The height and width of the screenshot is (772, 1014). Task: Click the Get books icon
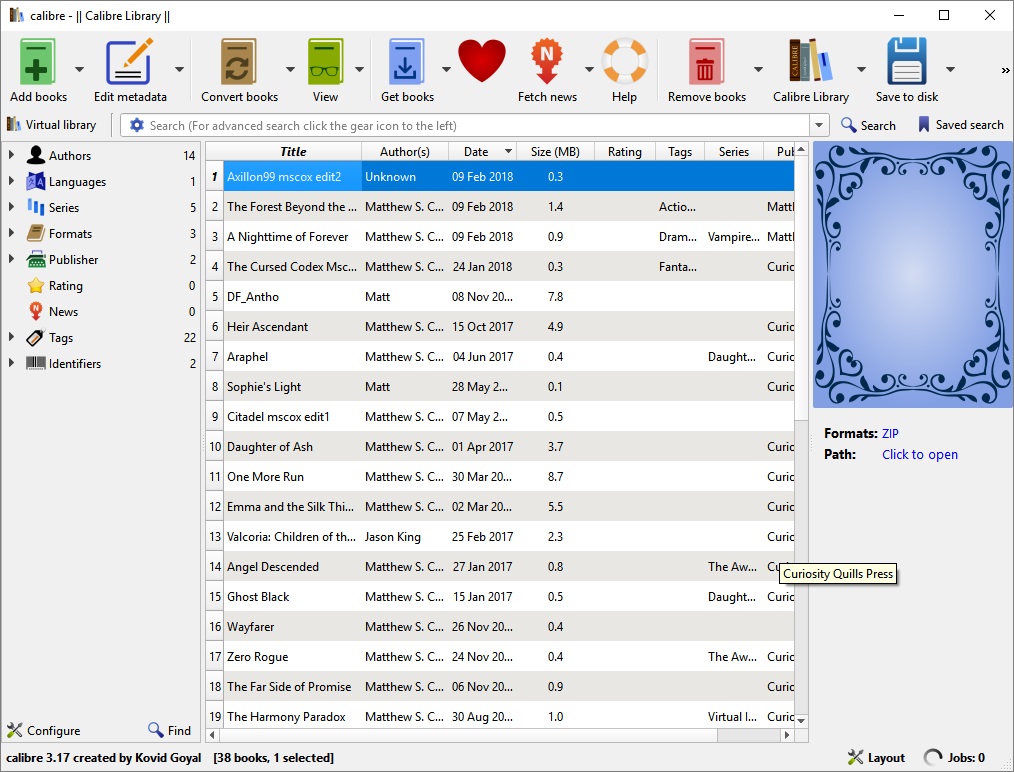tap(406, 61)
